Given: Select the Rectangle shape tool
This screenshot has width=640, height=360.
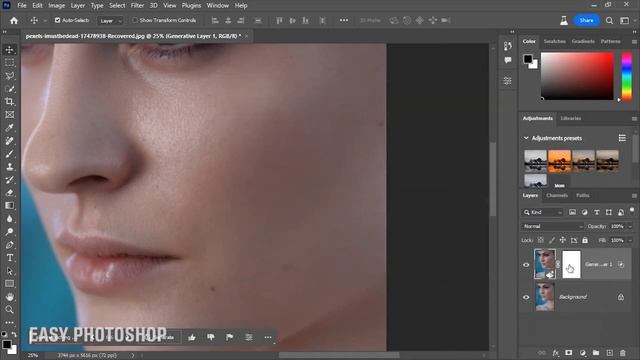Looking at the screenshot, I should click(x=9, y=284).
